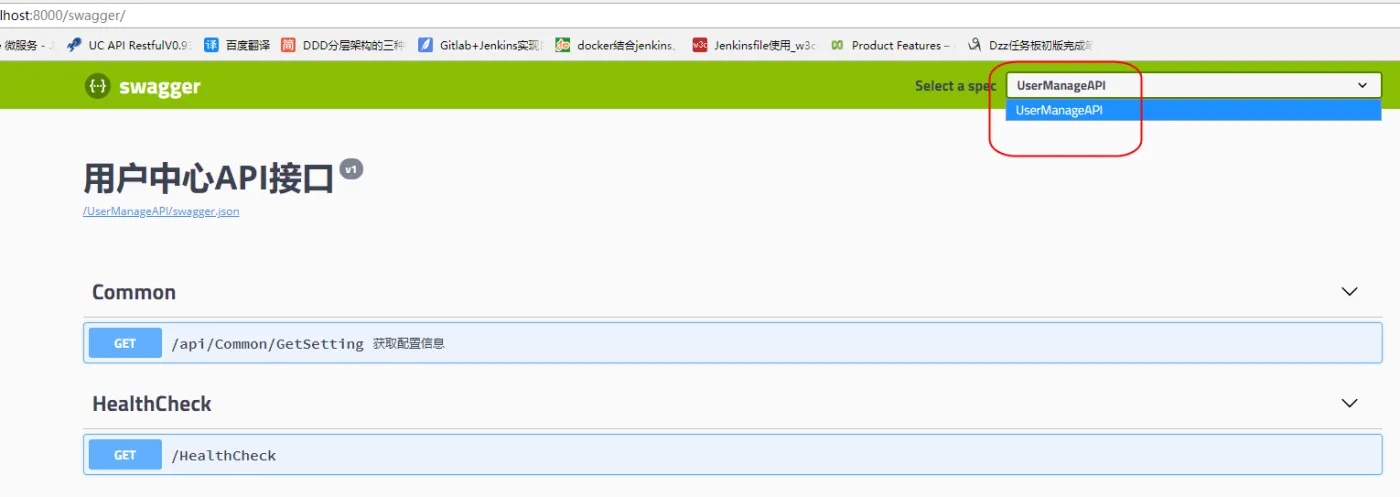
Task: Expand the /api/Common/GetSetting endpoint path
Action: 268,343
